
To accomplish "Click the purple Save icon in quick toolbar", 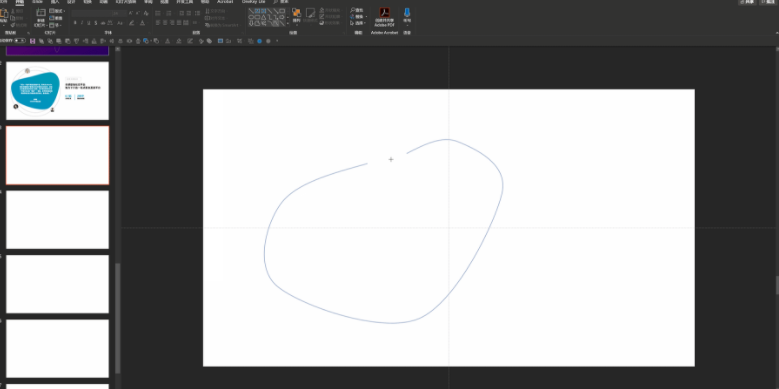I will pos(33,41).
